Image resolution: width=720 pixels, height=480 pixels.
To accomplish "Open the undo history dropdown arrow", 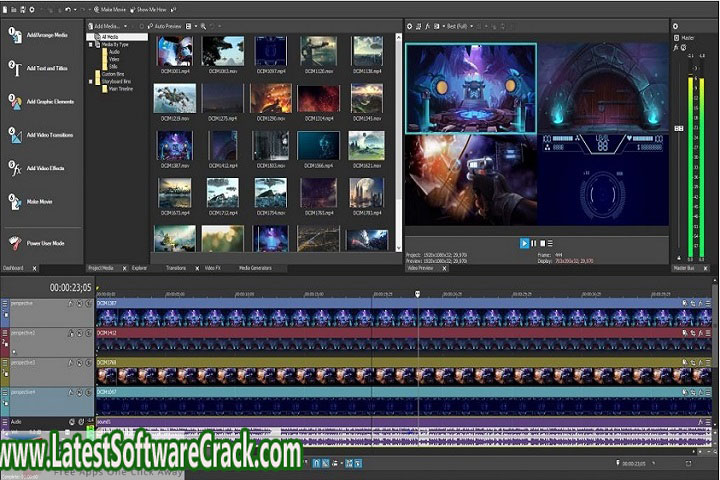I will coord(75,10).
